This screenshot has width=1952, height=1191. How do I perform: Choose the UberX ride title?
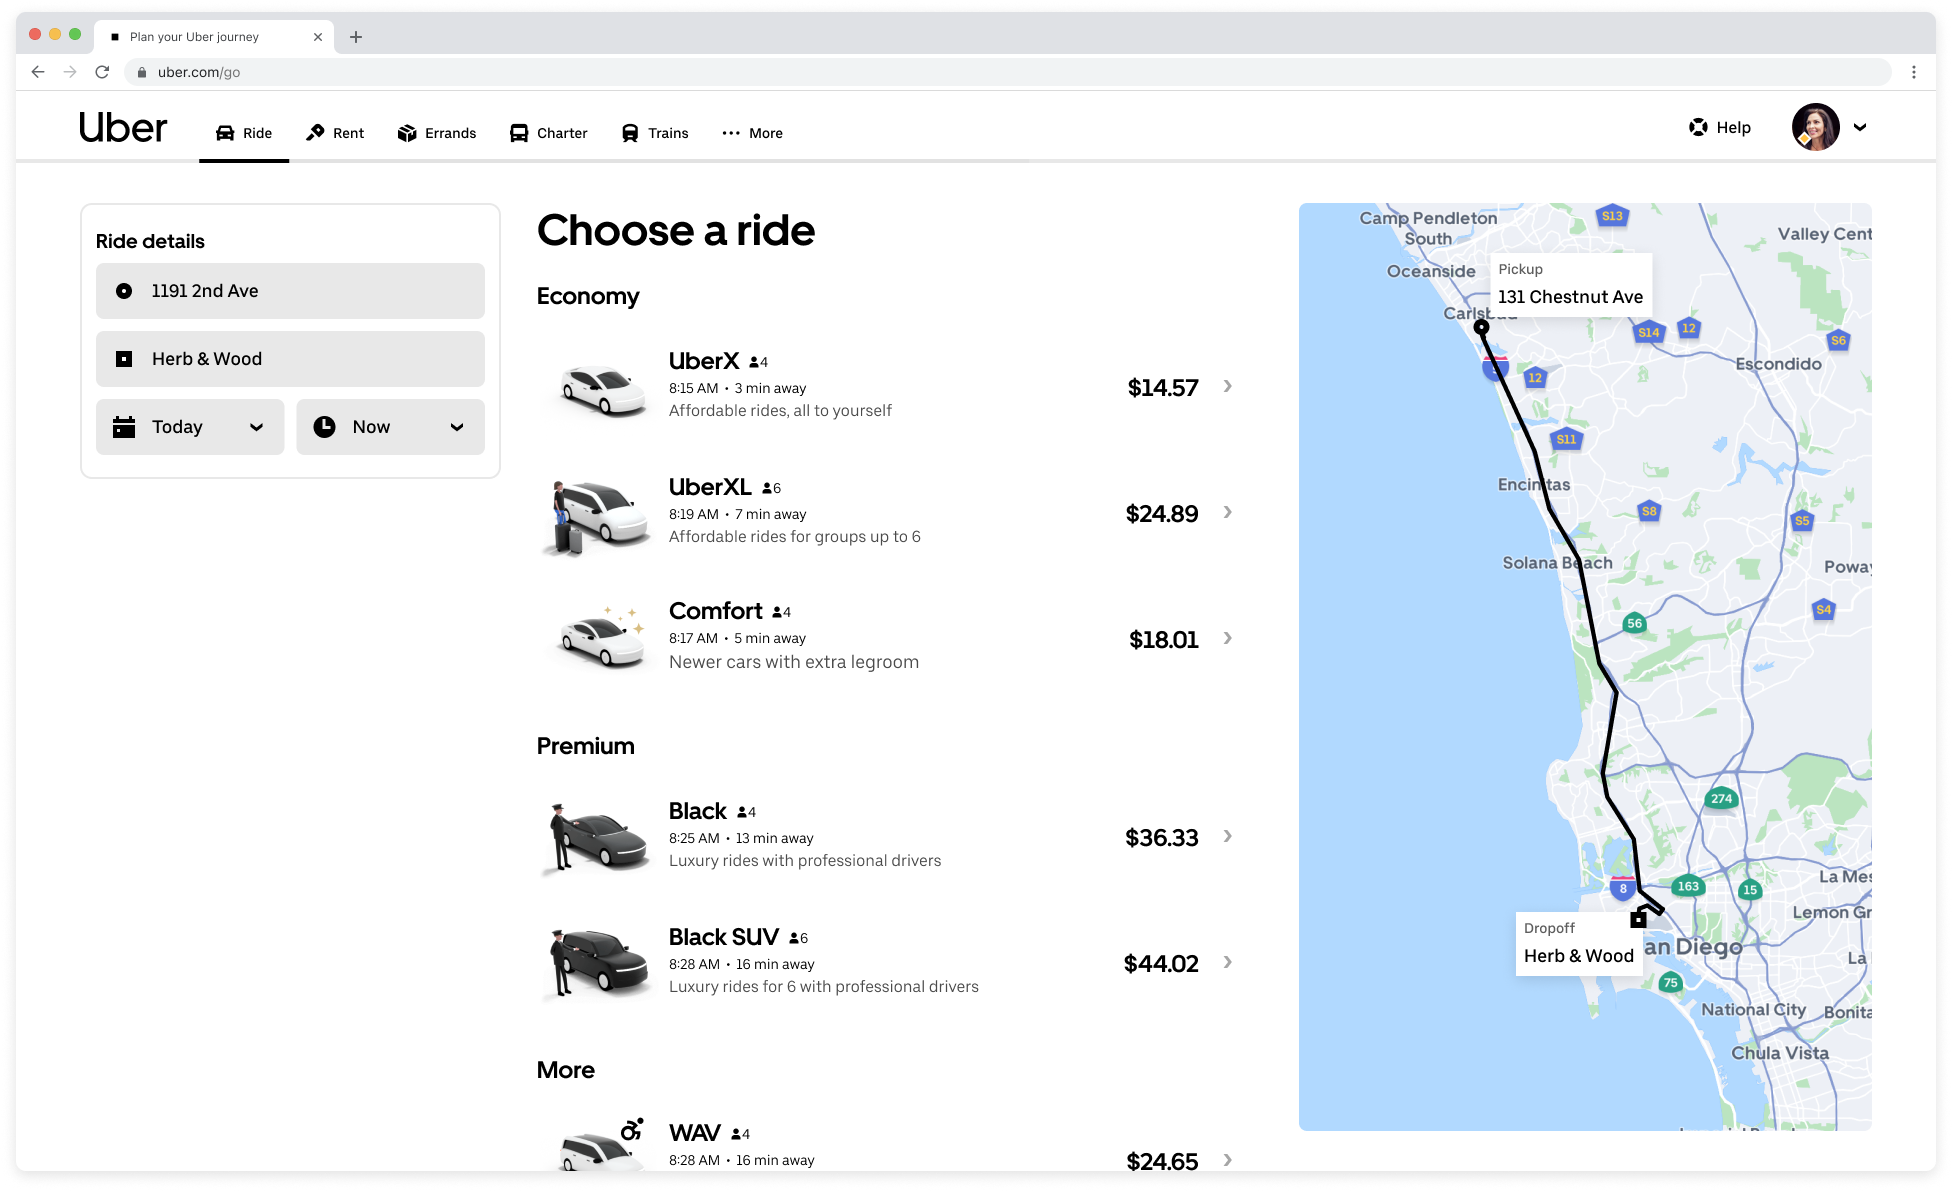point(704,361)
